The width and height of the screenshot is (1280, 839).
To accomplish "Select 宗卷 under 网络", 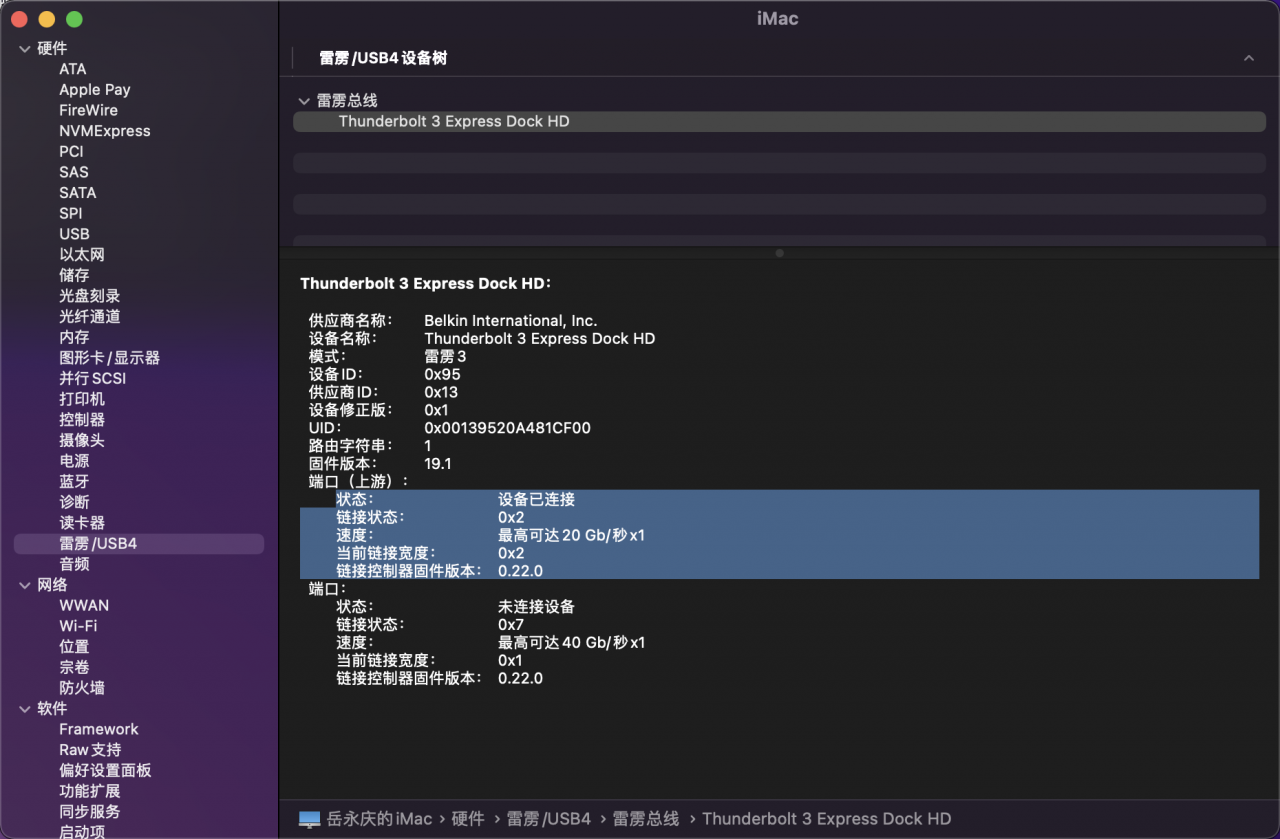I will [74, 667].
